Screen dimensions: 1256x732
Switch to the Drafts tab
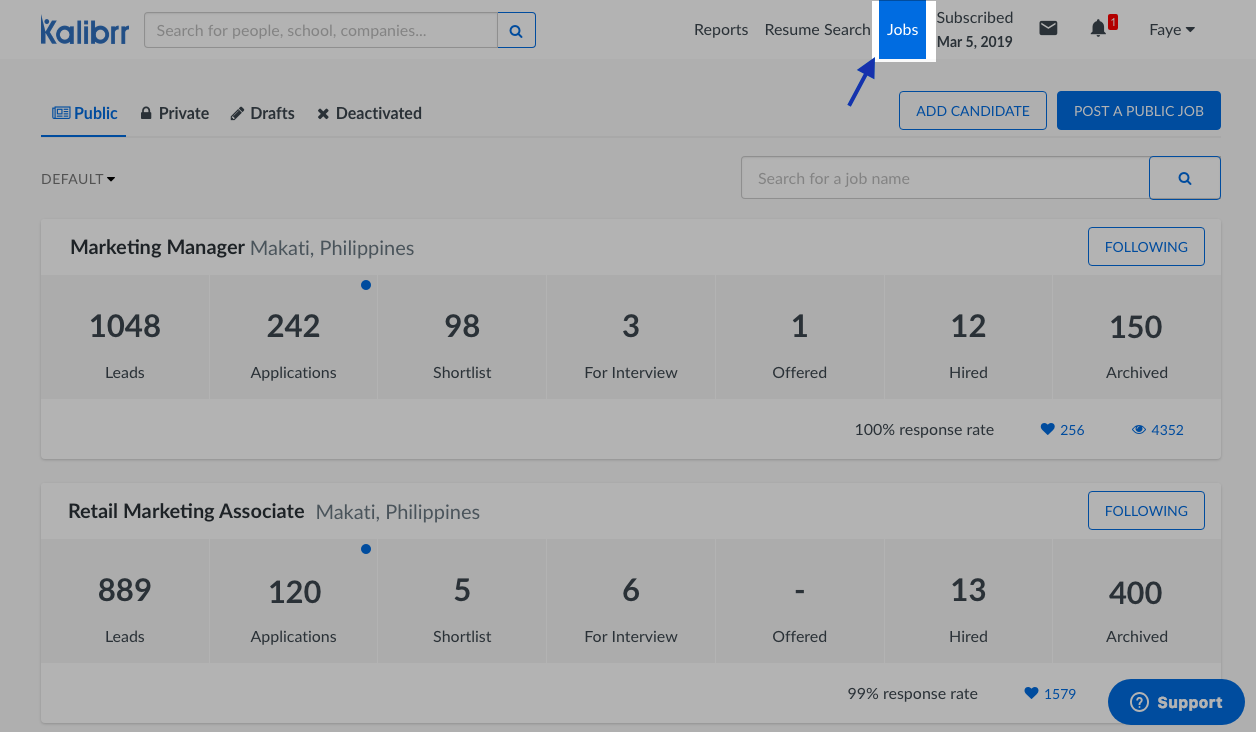(x=263, y=114)
